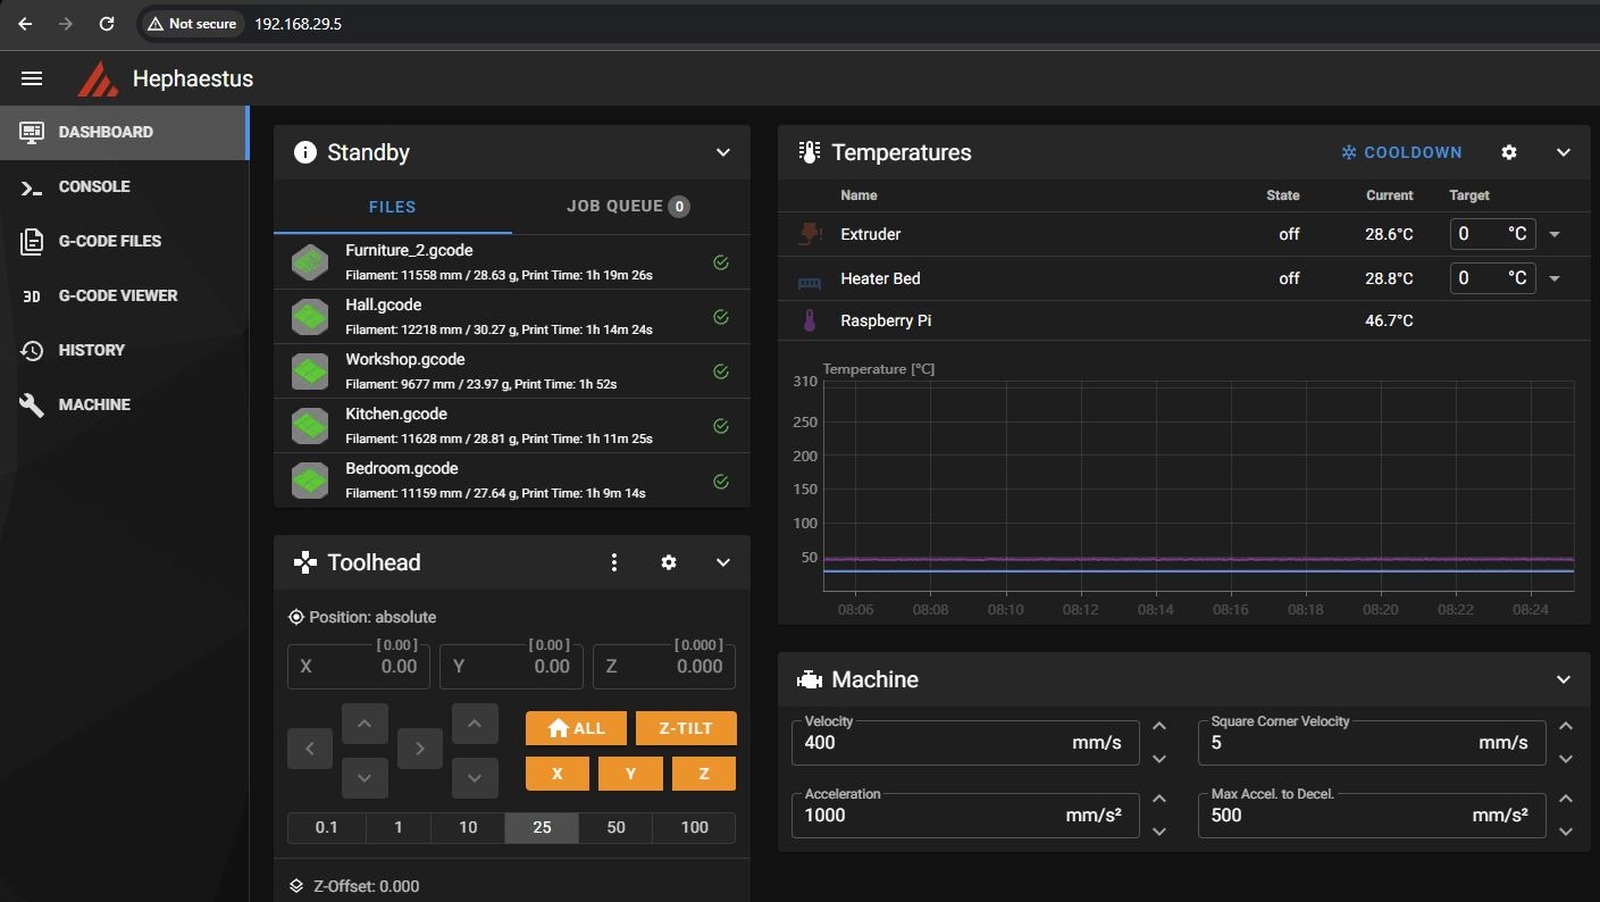The width and height of the screenshot is (1600, 902).
Task: Select the 0.1 mm move distance
Action: pyautogui.click(x=326, y=827)
